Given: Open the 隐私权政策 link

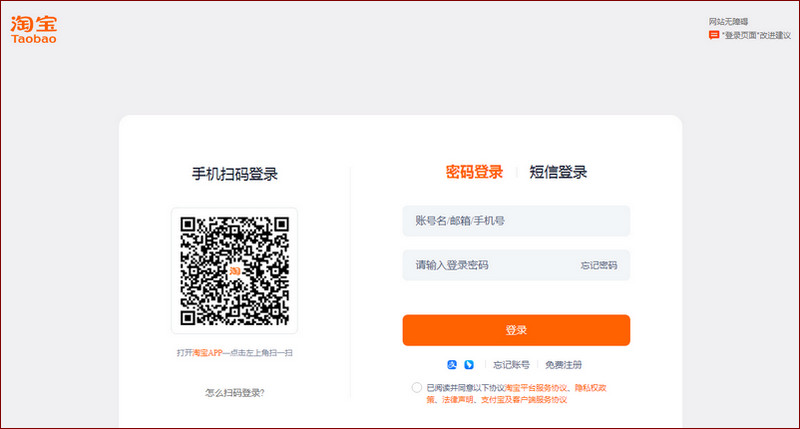Looking at the screenshot, I should (x=516, y=393).
